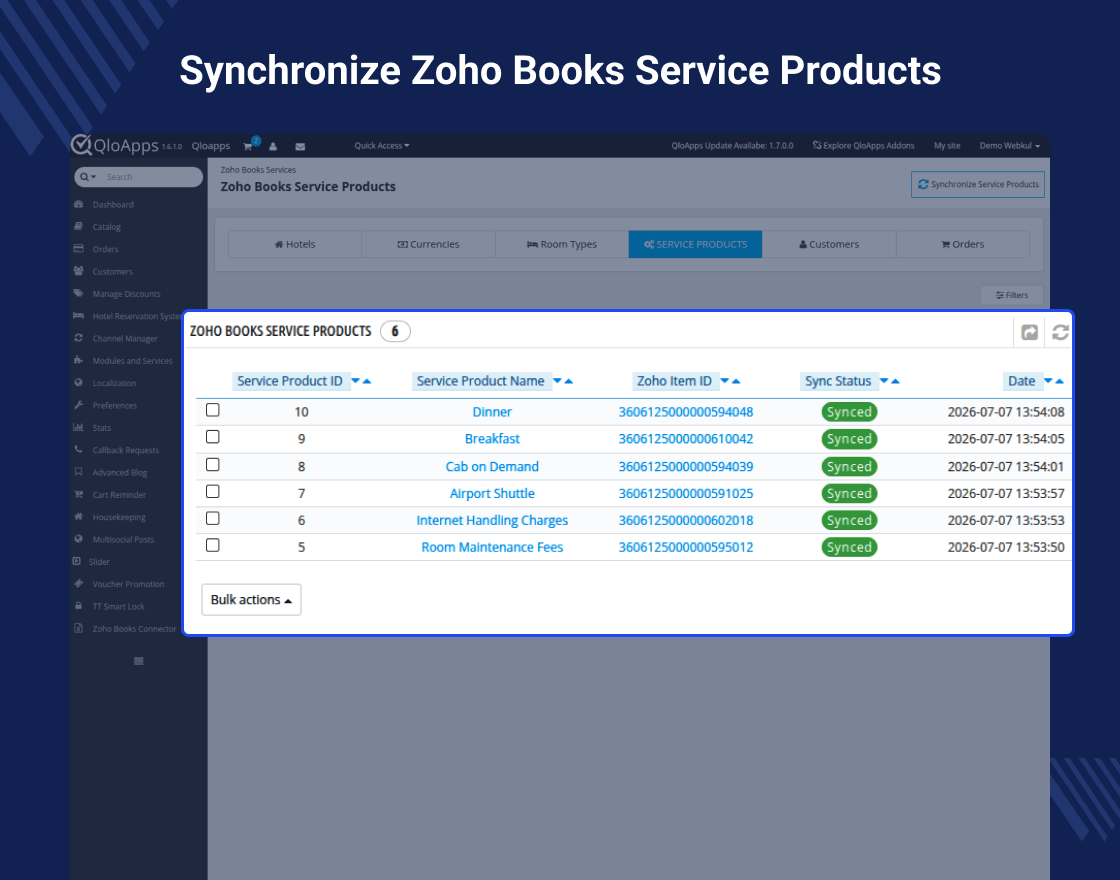Screen dimensions: 1120x880
Task: Check the Dinner row checkbox
Action: pyautogui.click(x=212, y=410)
